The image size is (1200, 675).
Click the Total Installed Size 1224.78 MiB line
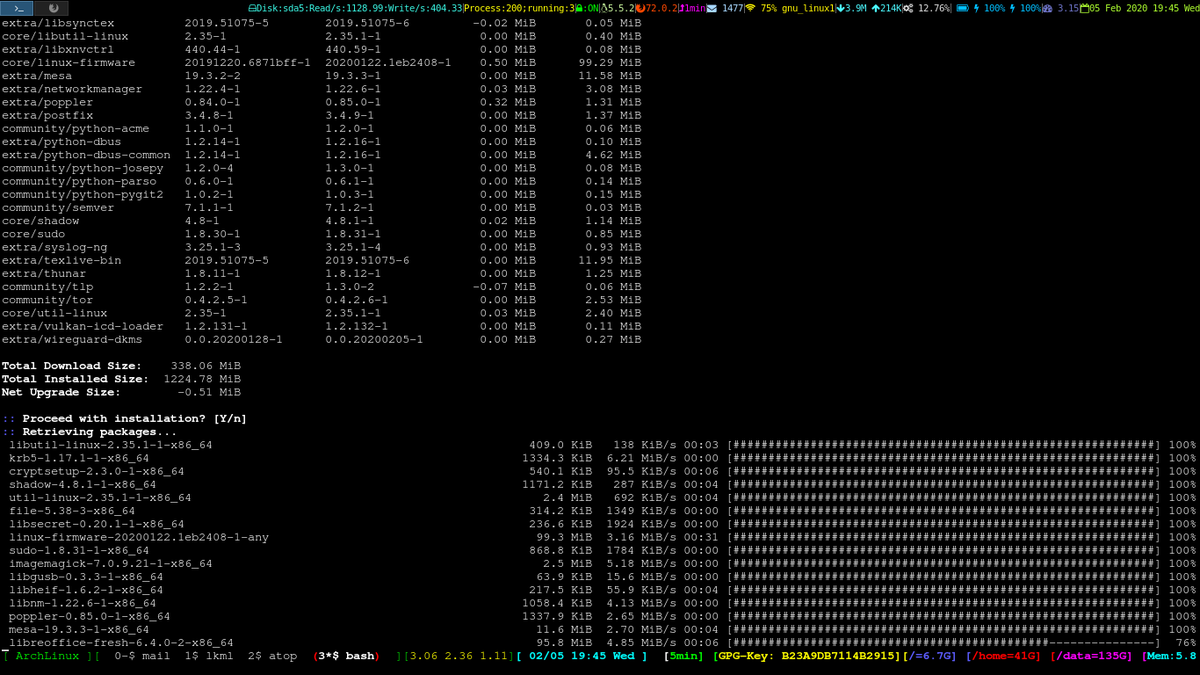click(x=121, y=379)
